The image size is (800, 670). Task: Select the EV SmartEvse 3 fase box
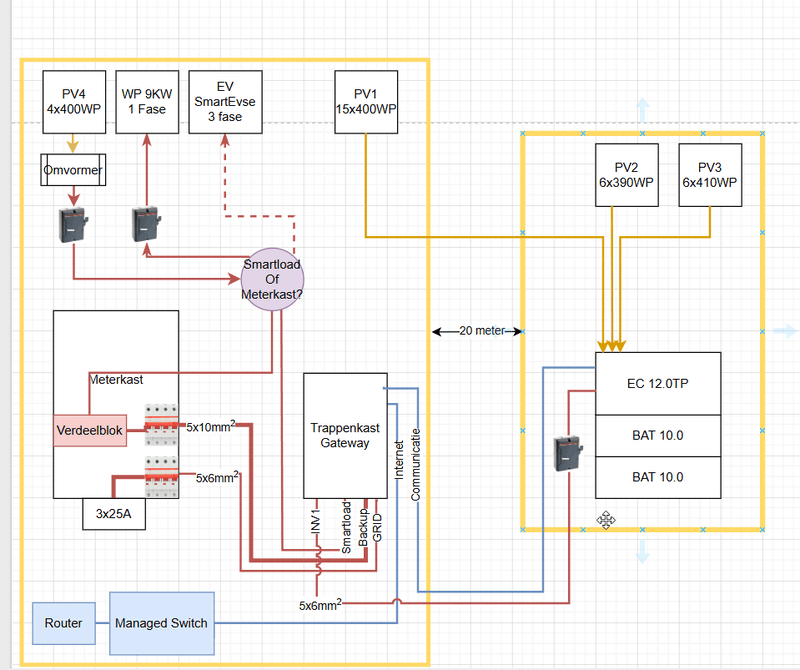tap(225, 102)
